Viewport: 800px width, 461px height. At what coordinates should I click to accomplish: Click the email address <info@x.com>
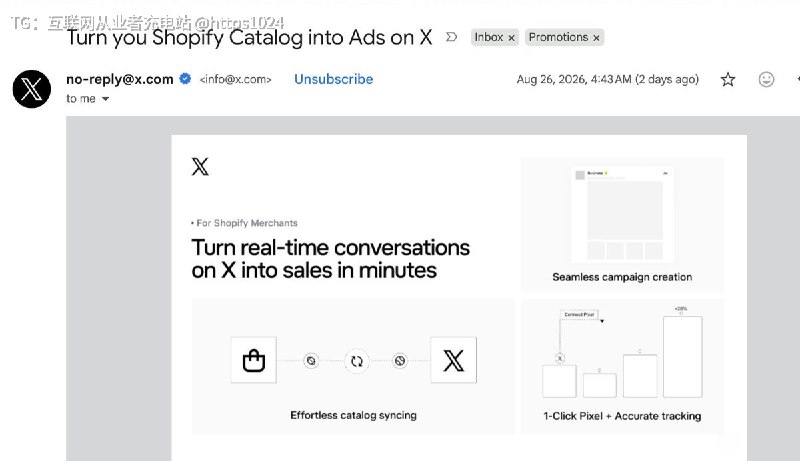tap(236, 80)
